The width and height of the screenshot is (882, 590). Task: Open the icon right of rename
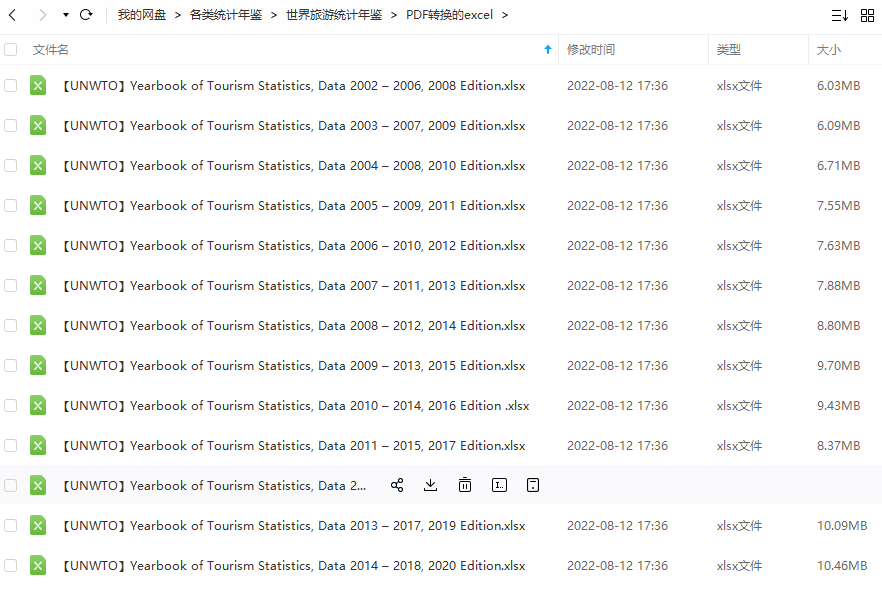click(533, 485)
